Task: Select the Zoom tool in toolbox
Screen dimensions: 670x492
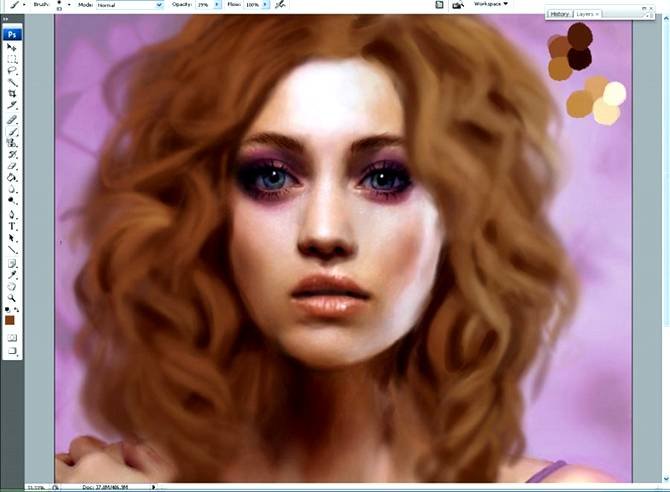Action: (x=13, y=297)
